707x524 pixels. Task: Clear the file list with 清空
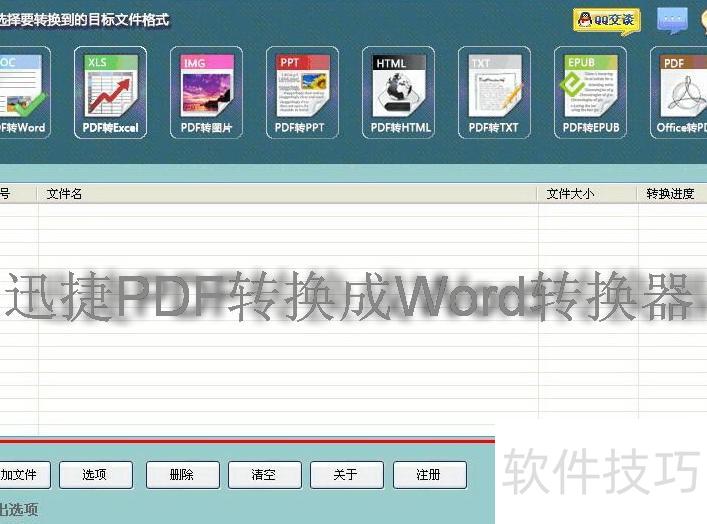click(x=264, y=475)
